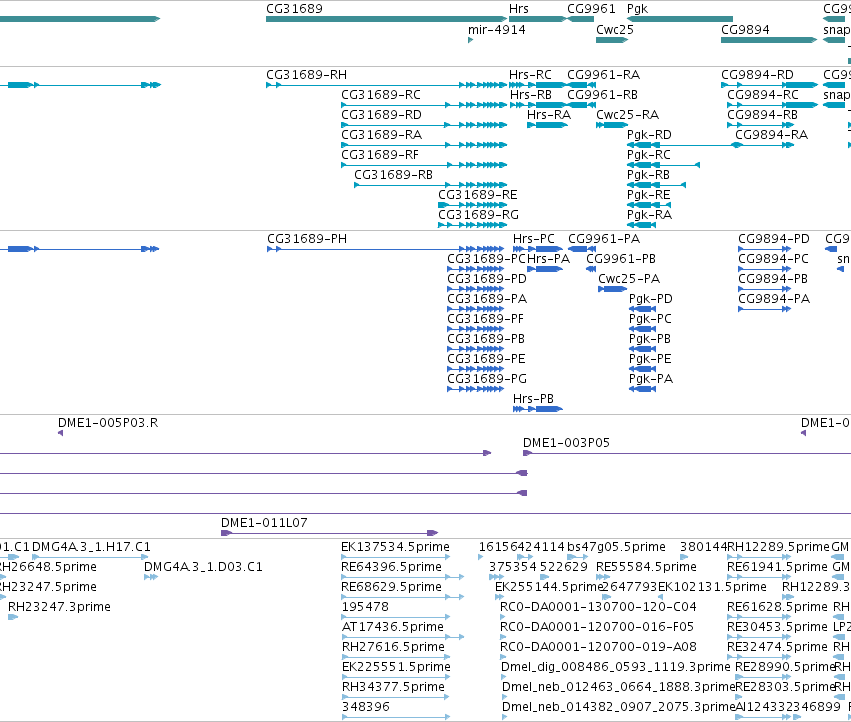
Task: Select transcript CG31689-RA
Action: [381, 135]
